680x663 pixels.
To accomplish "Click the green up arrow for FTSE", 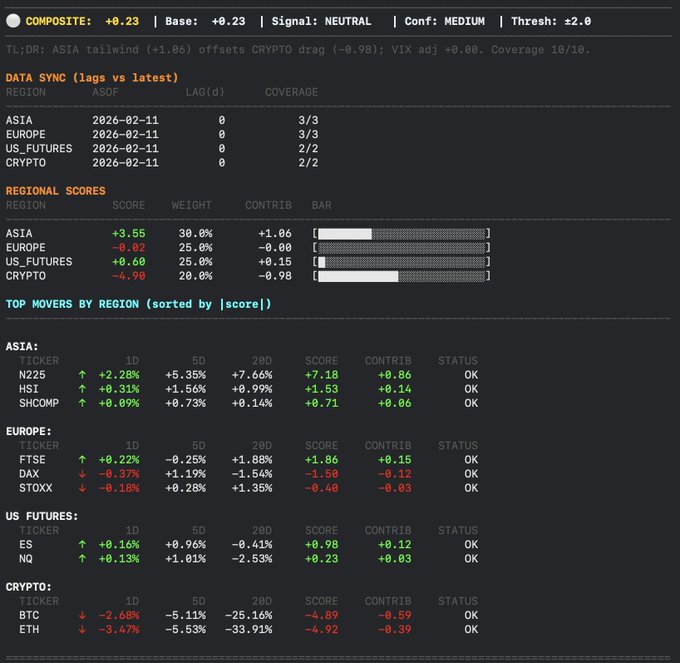I will [x=82, y=460].
